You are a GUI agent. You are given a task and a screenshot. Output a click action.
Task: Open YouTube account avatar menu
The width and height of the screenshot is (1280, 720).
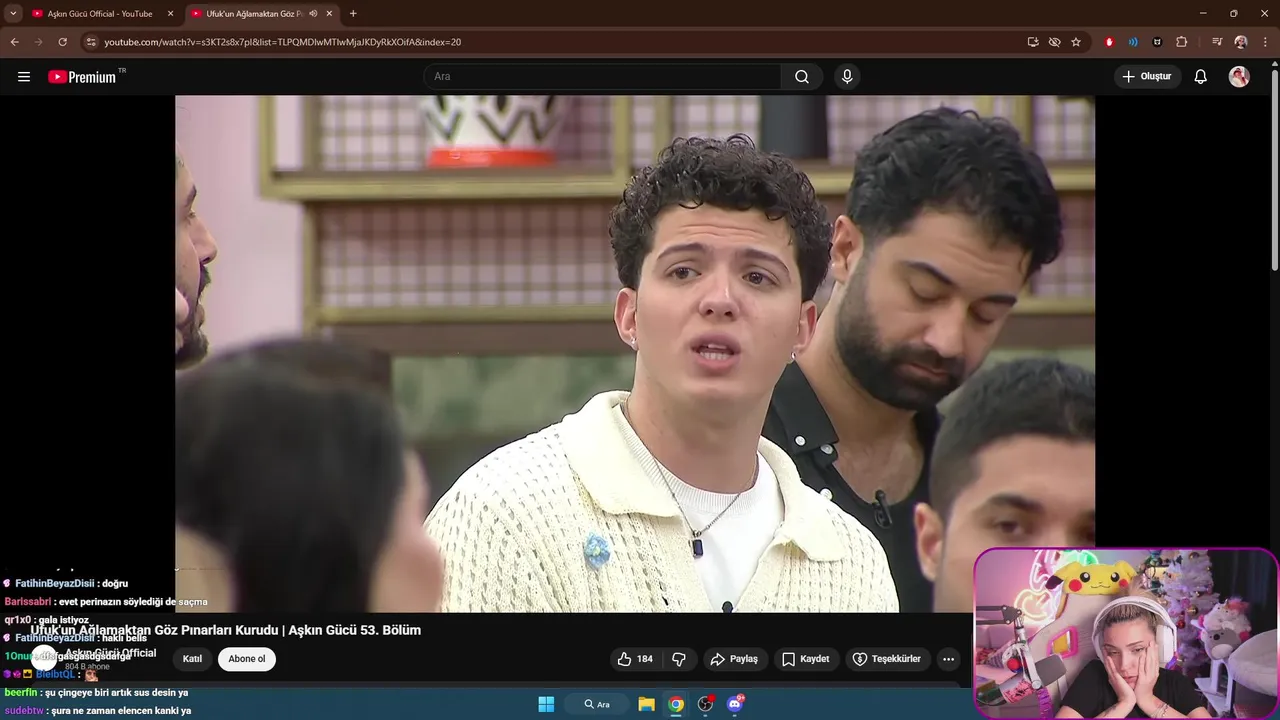pyautogui.click(x=1239, y=77)
